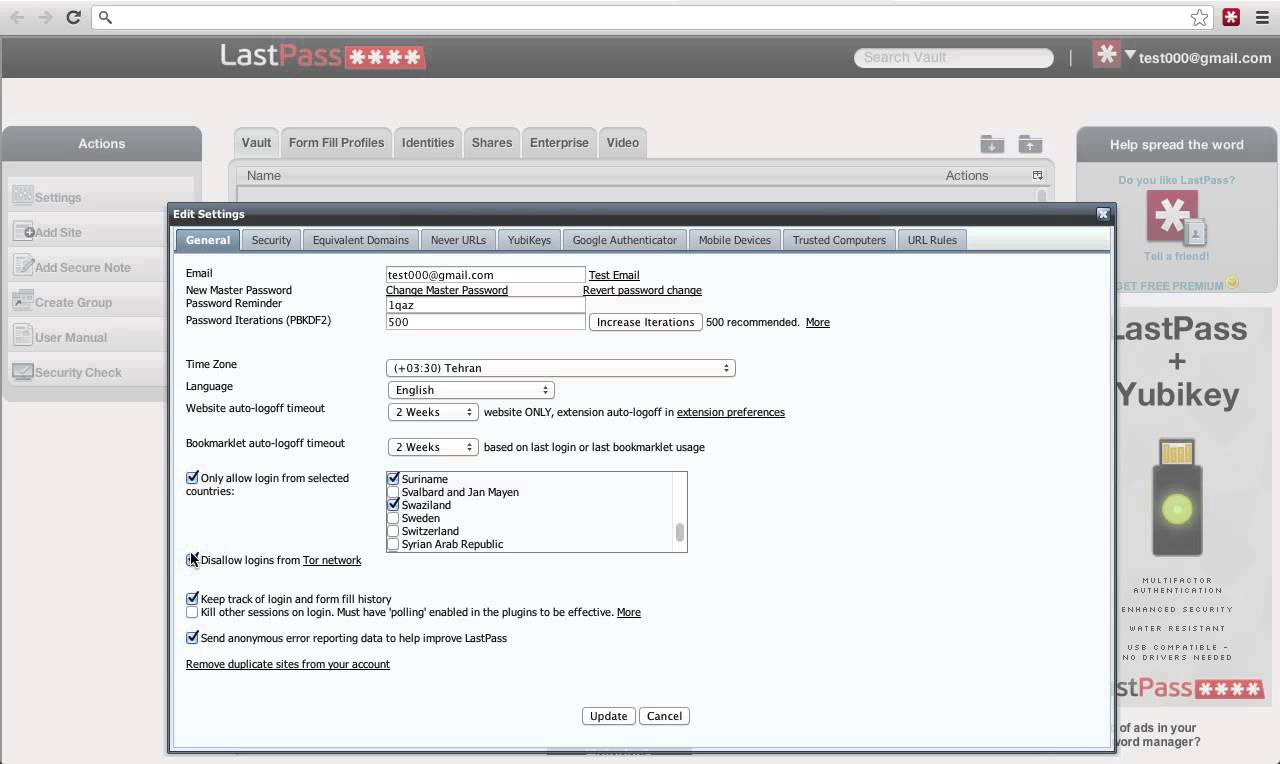The width and height of the screenshot is (1280, 764).
Task: Close the Edit Settings dialog
Action: pyautogui.click(x=1103, y=214)
